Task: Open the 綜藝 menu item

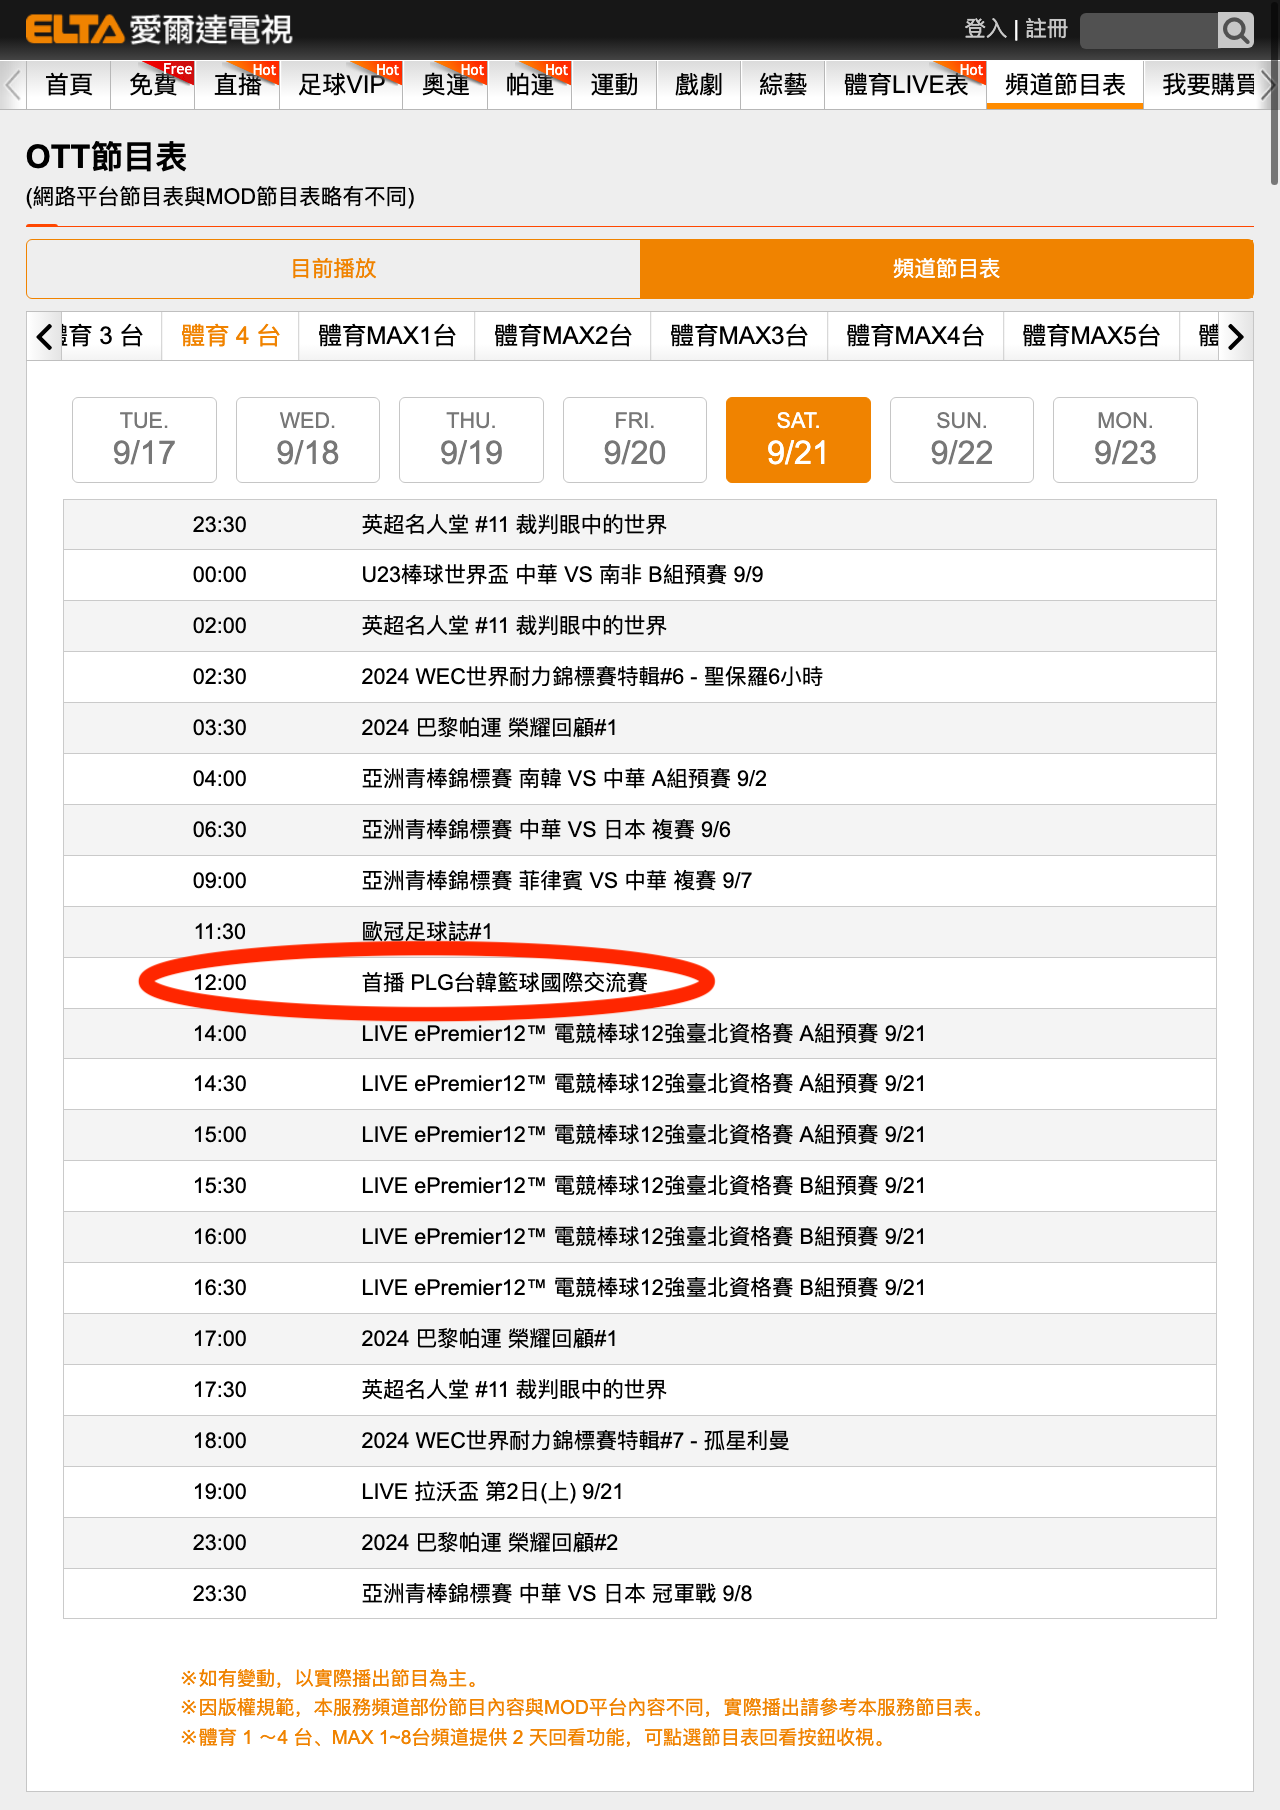Action: tap(783, 85)
